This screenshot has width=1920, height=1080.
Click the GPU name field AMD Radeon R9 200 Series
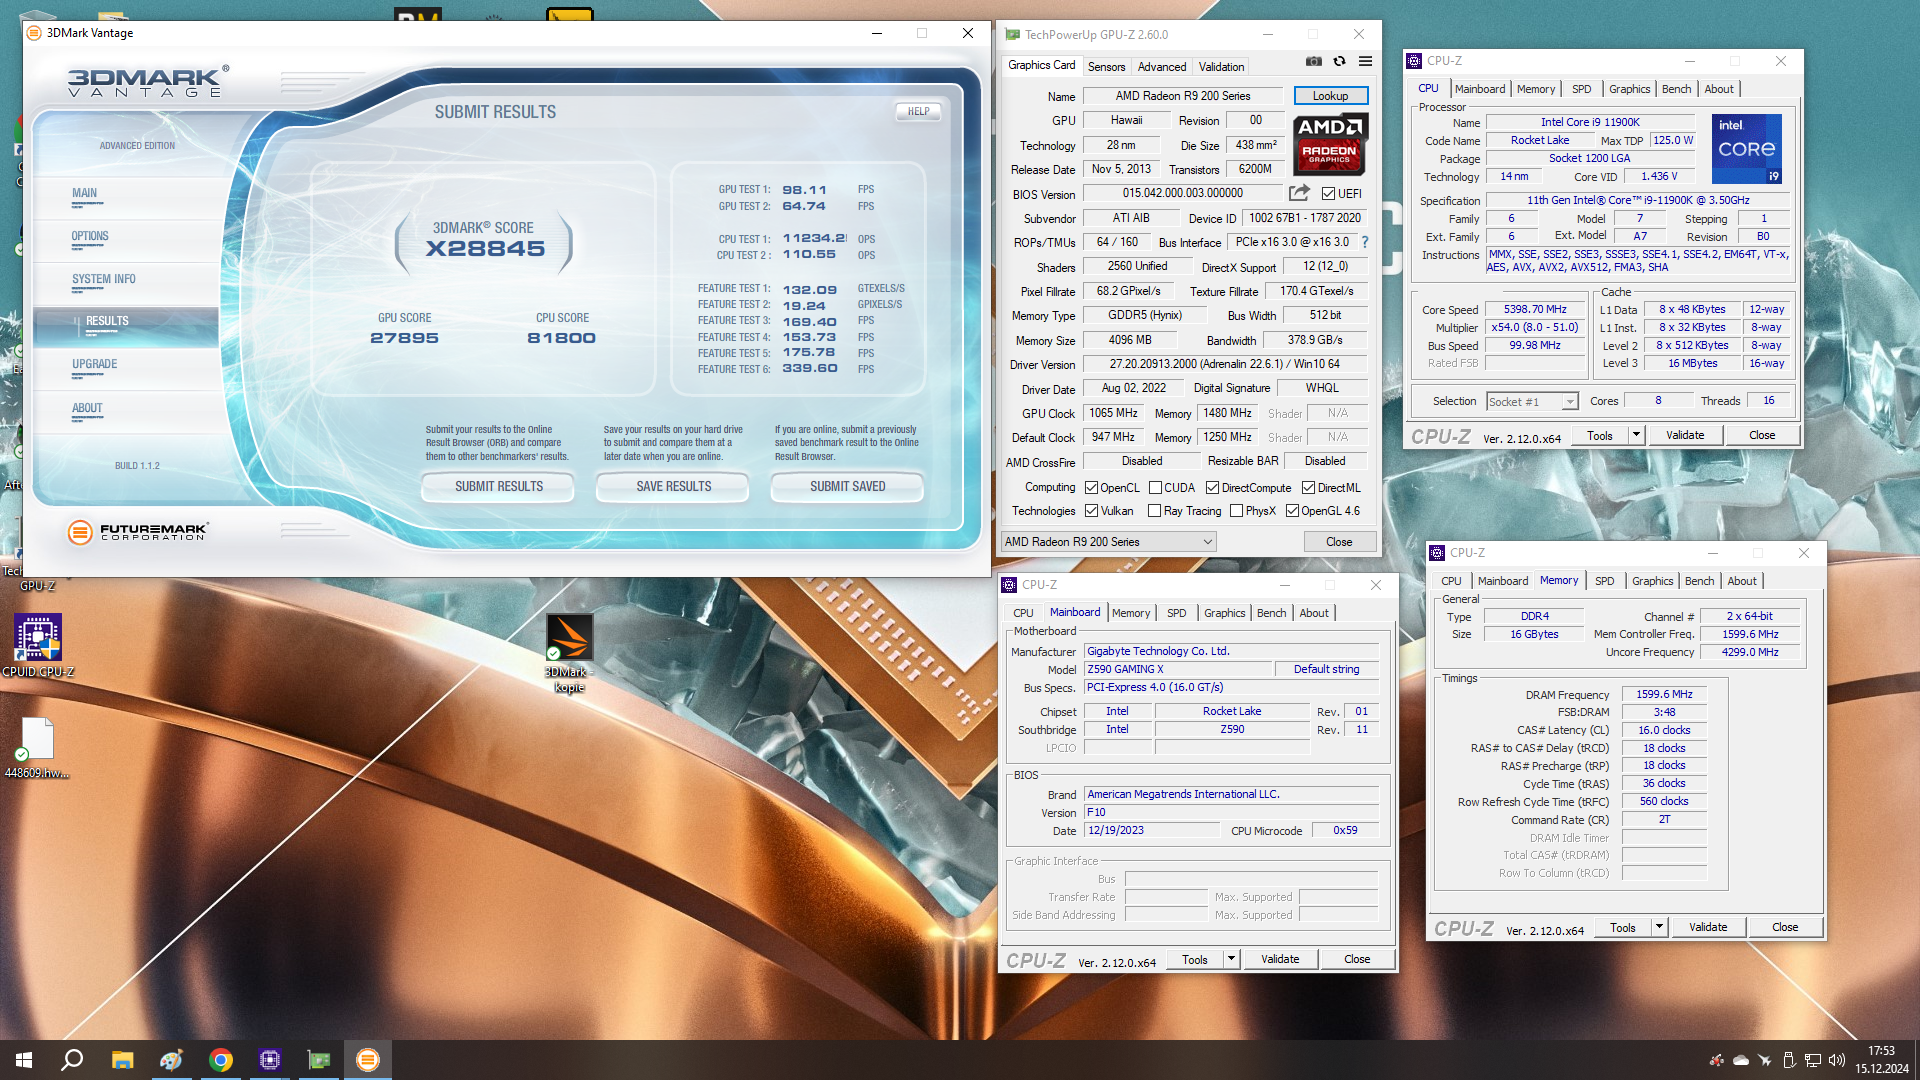[1182, 96]
